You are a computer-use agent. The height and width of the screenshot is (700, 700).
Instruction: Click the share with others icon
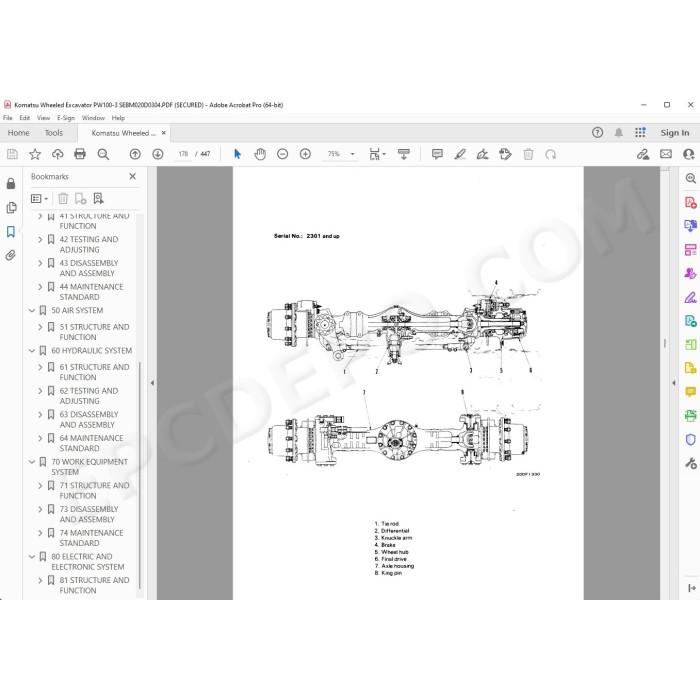coord(688,154)
